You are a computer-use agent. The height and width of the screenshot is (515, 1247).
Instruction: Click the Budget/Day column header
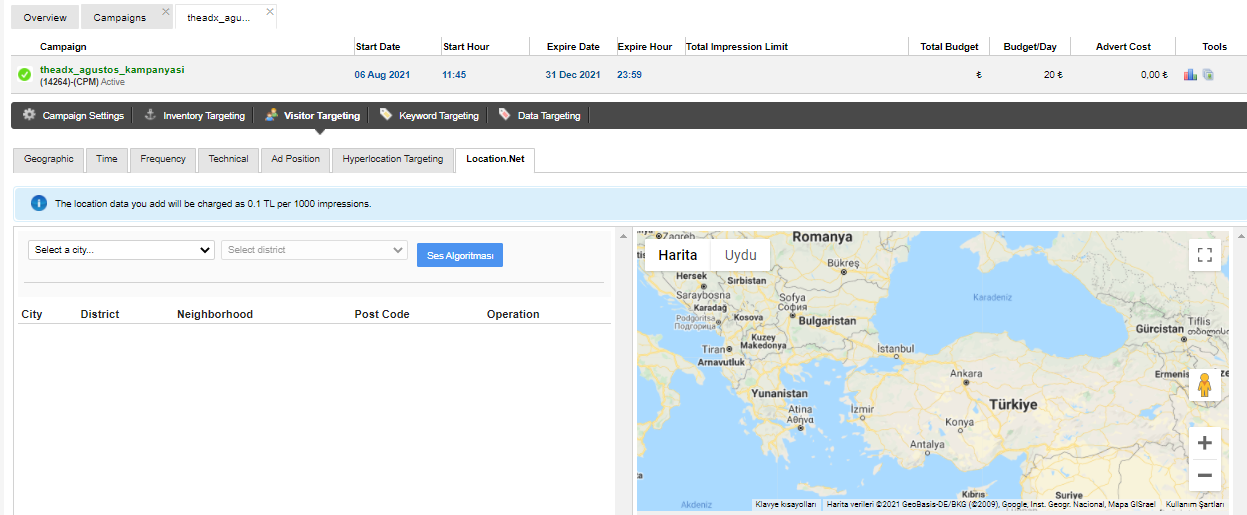pos(1030,47)
